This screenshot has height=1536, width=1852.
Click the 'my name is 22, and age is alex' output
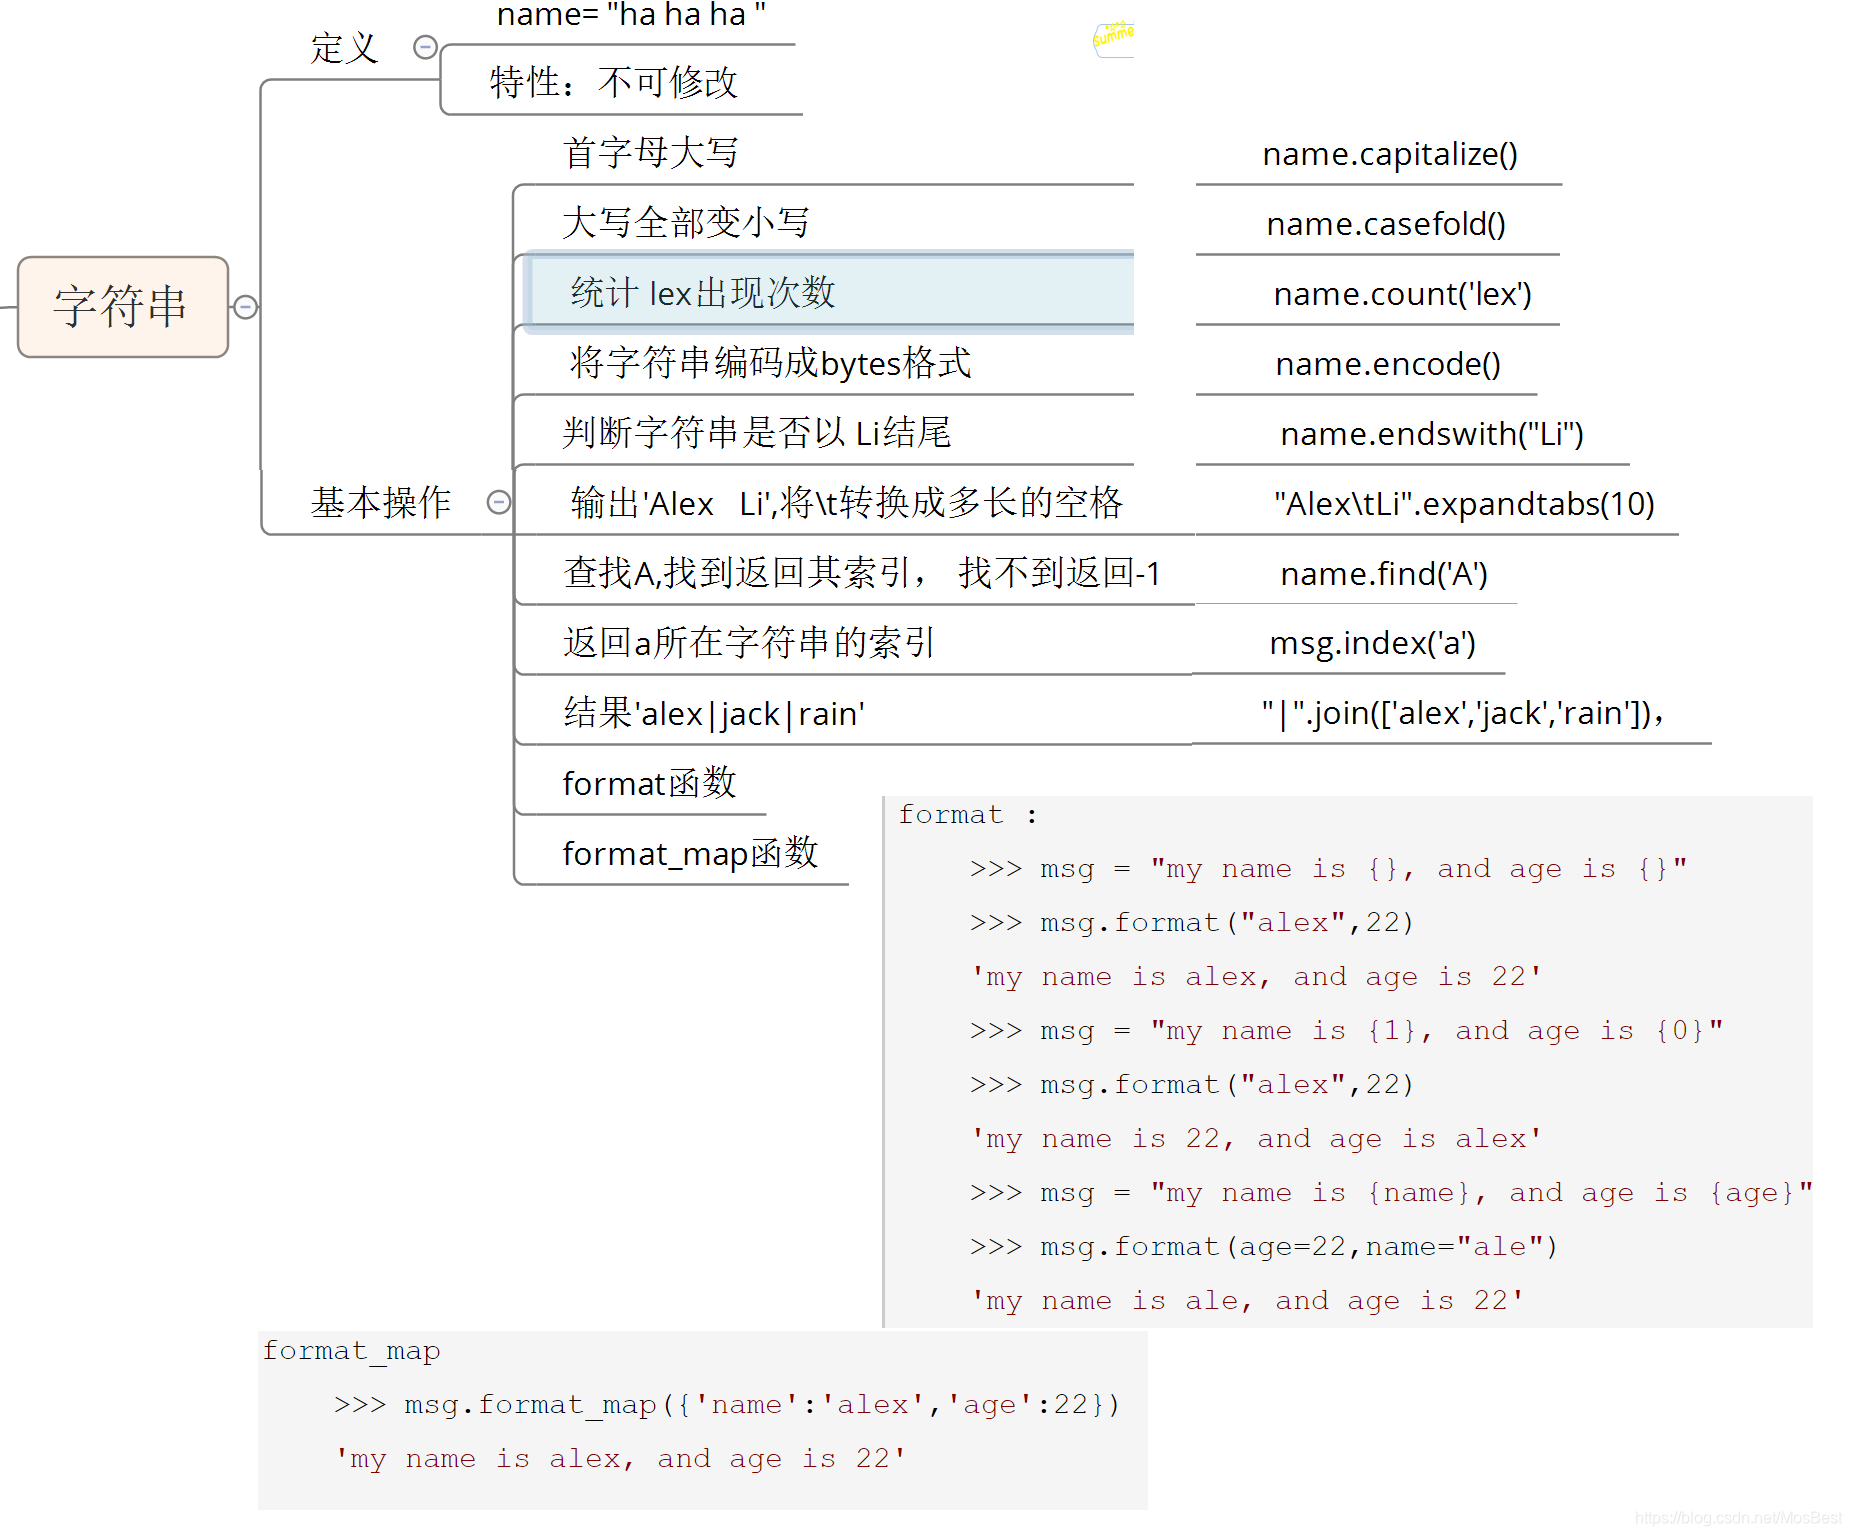pyautogui.click(x=1257, y=1139)
